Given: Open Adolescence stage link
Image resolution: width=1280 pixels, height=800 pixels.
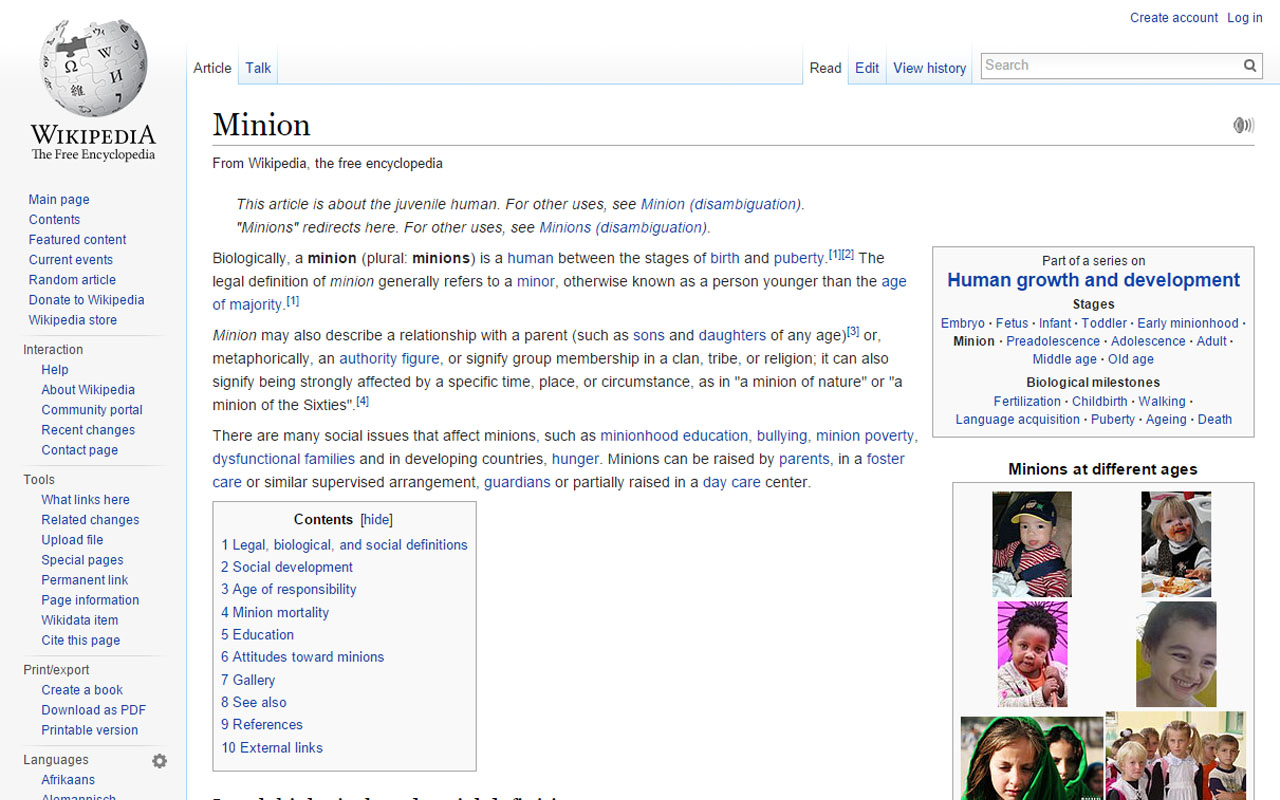Looking at the screenshot, I should point(1148,341).
